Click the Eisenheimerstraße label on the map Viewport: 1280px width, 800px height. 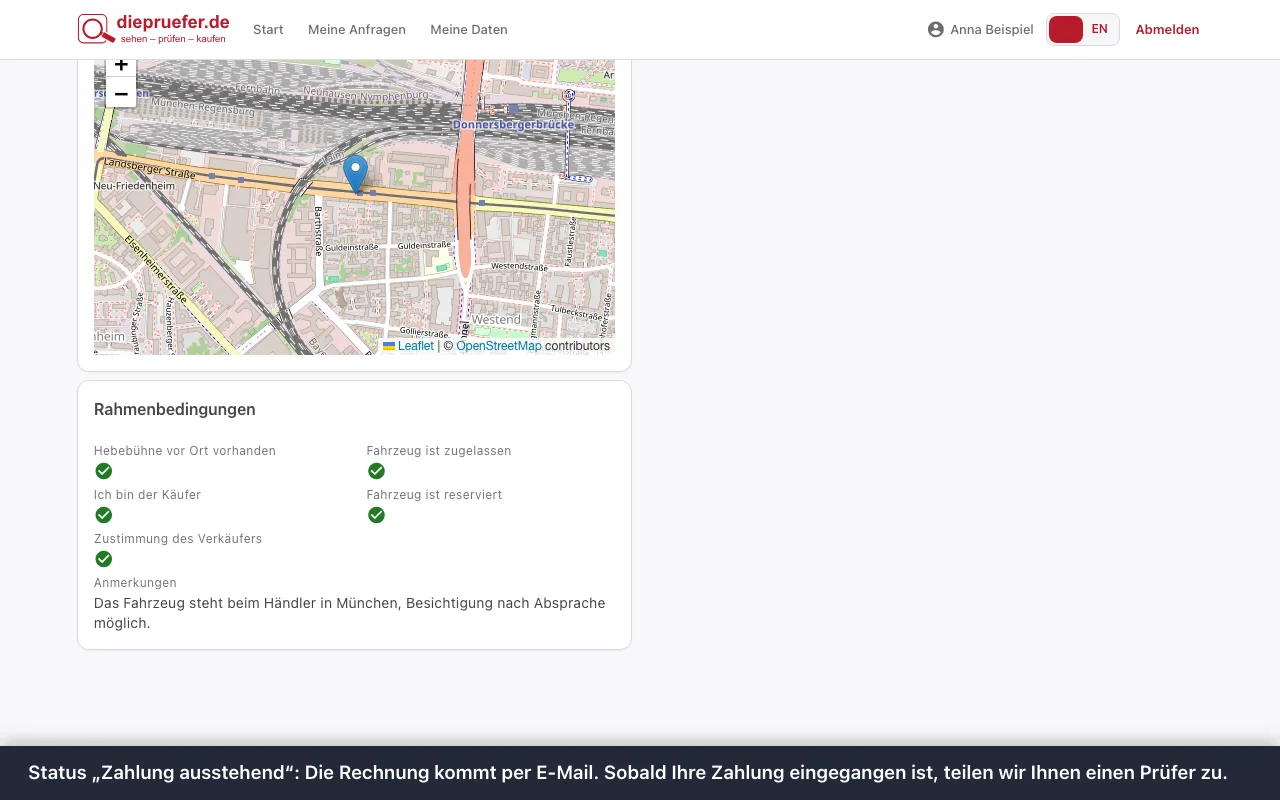pos(157,268)
